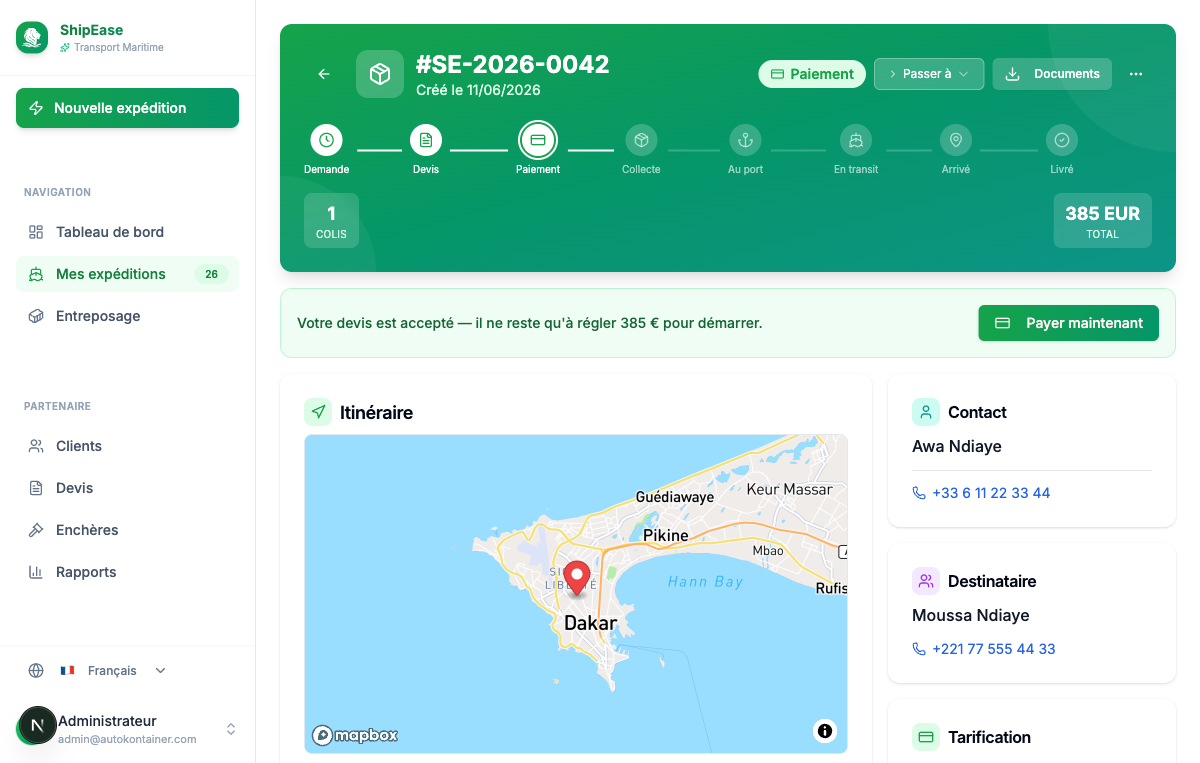Go to Clients page

click(x=127, y=446)
